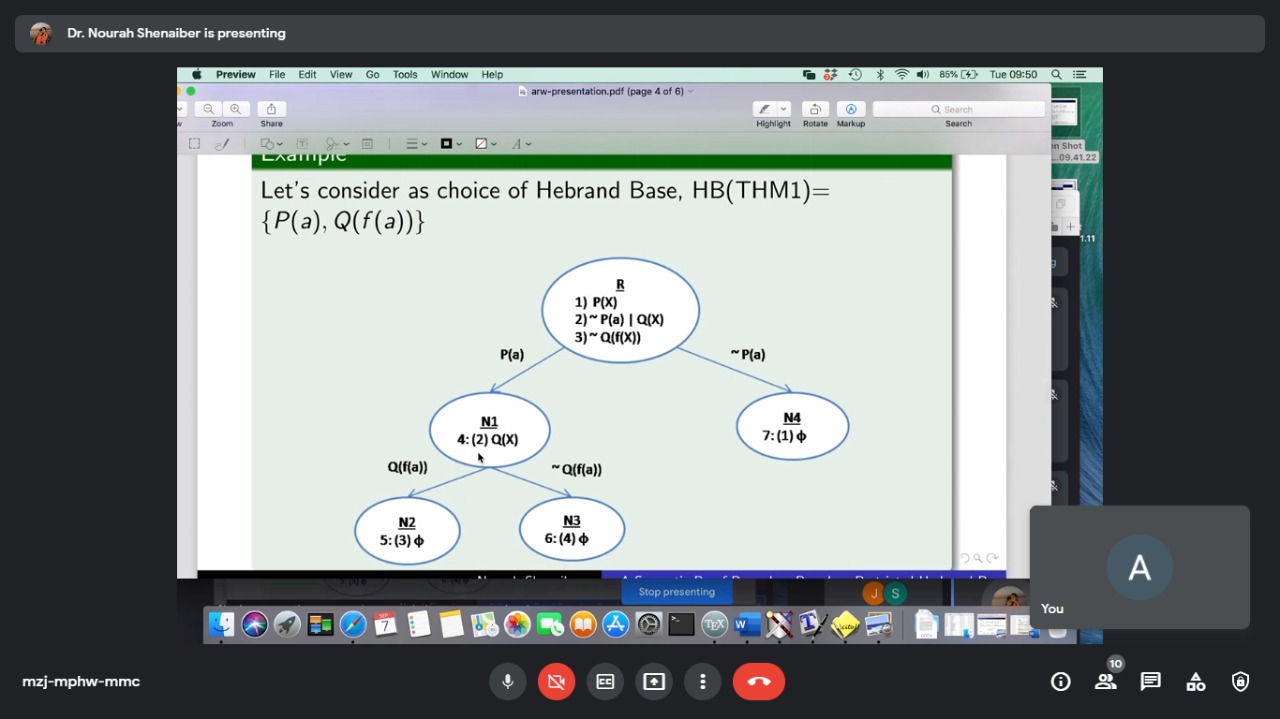Open the fill color swatch
Screen dimensions: 1280x719
485,144
